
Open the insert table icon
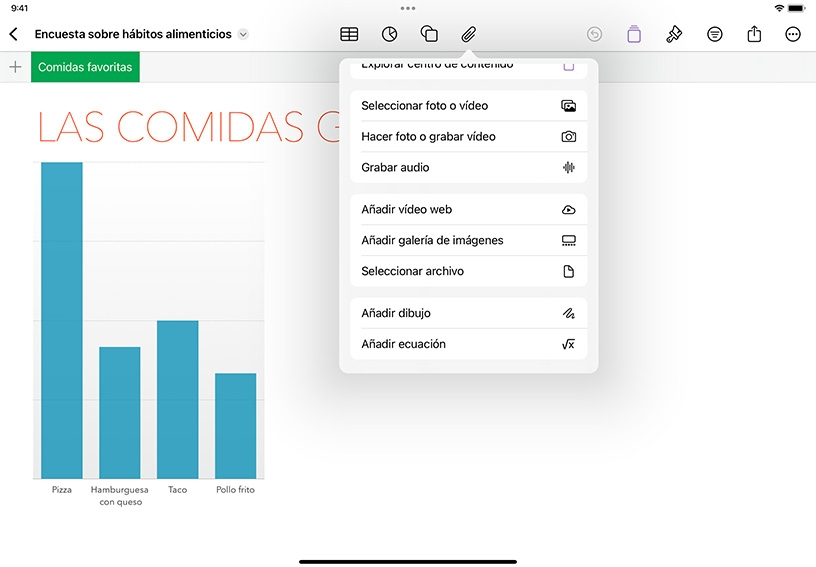pos(349,34)
